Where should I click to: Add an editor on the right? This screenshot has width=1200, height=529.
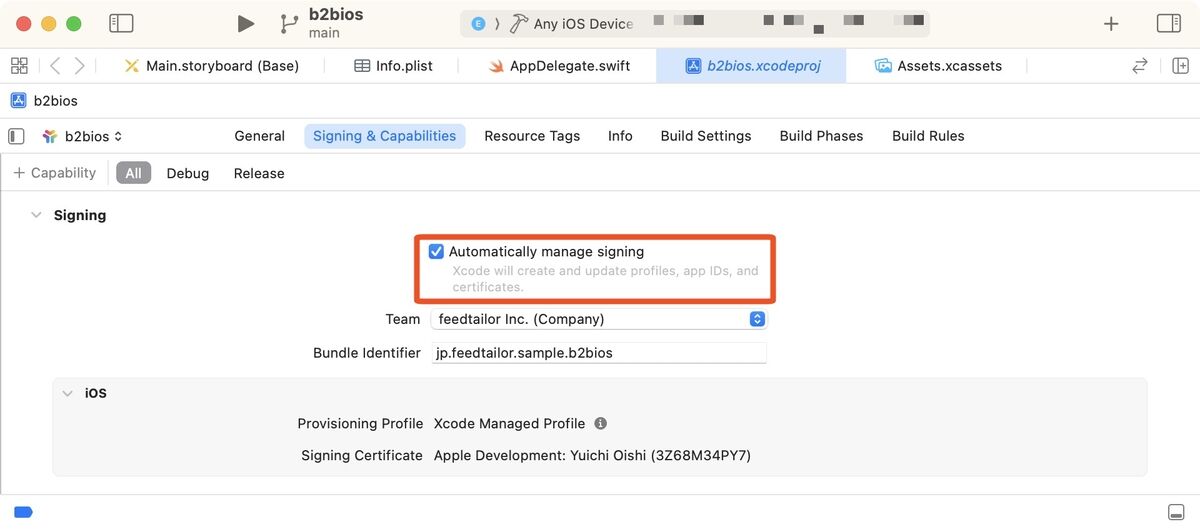[1180, 66]
